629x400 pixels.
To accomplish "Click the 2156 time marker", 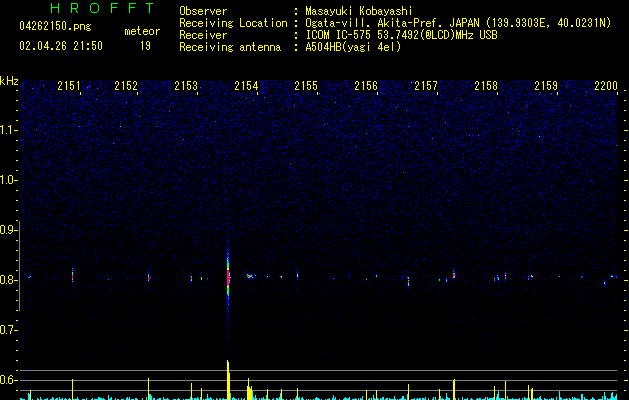I will (366, 86).
